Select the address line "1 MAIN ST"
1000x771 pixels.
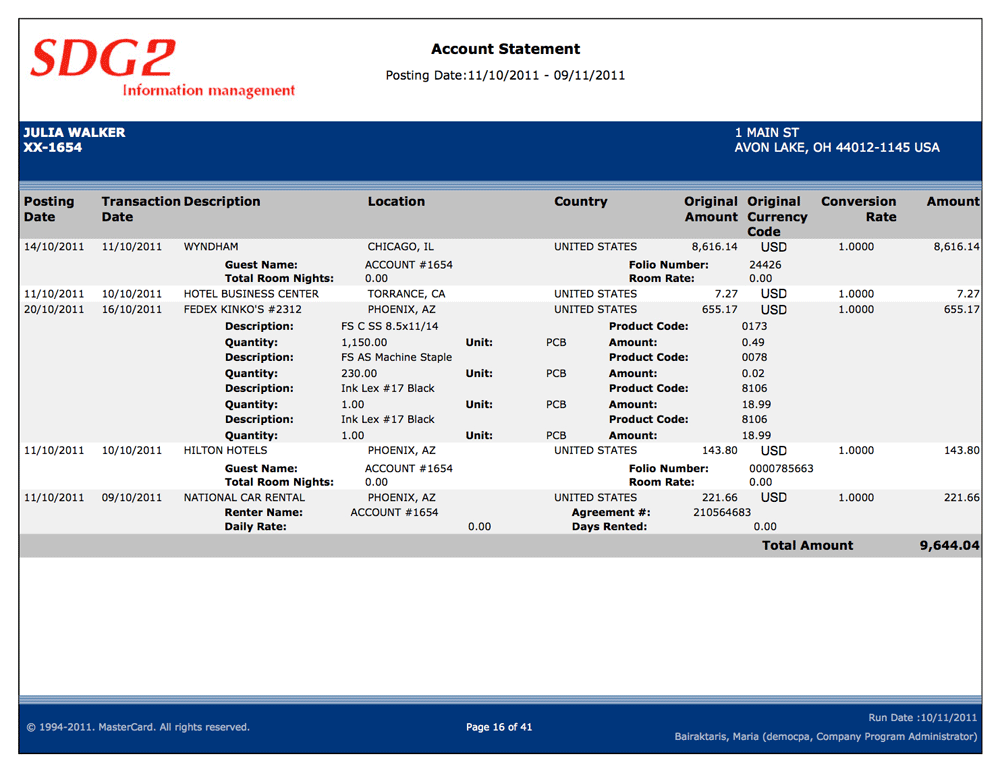coord(767,133)
